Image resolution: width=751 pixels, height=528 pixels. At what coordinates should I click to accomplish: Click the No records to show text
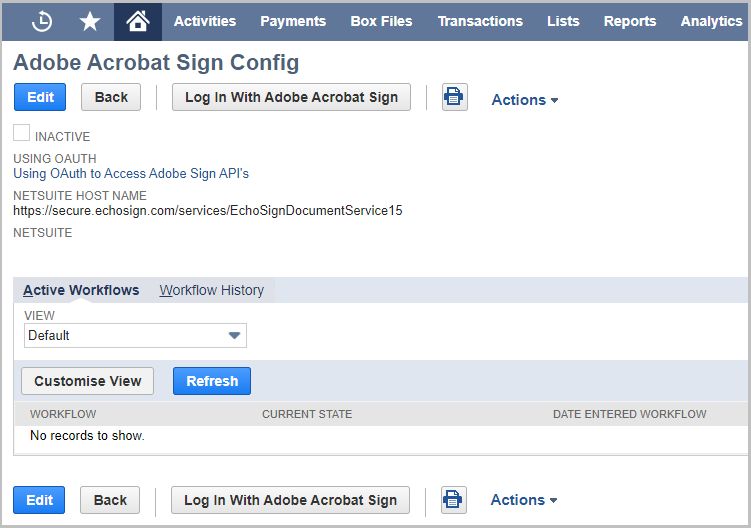pos(87,436)
